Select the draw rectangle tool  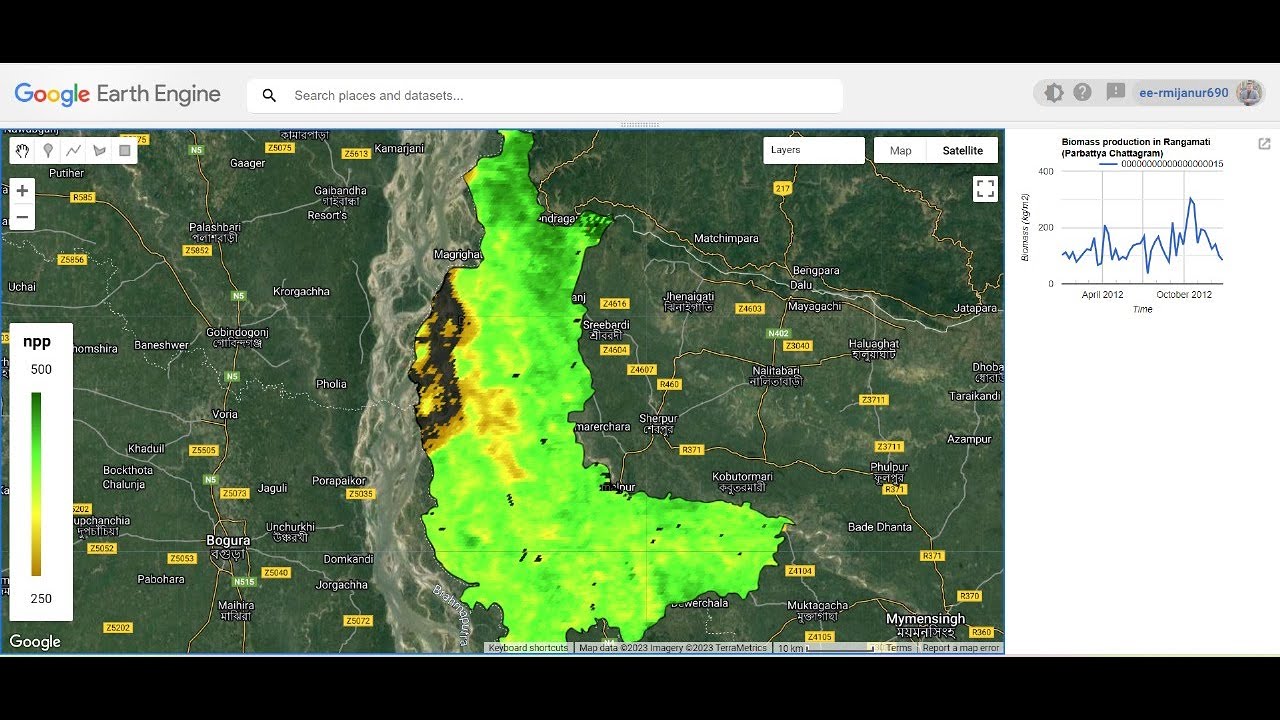click(125, 151)
